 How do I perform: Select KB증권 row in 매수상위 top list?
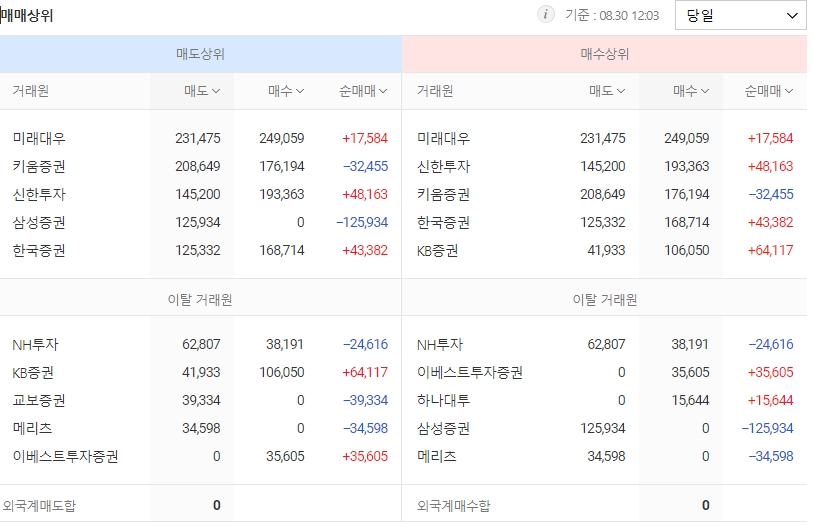coord(604,250)
